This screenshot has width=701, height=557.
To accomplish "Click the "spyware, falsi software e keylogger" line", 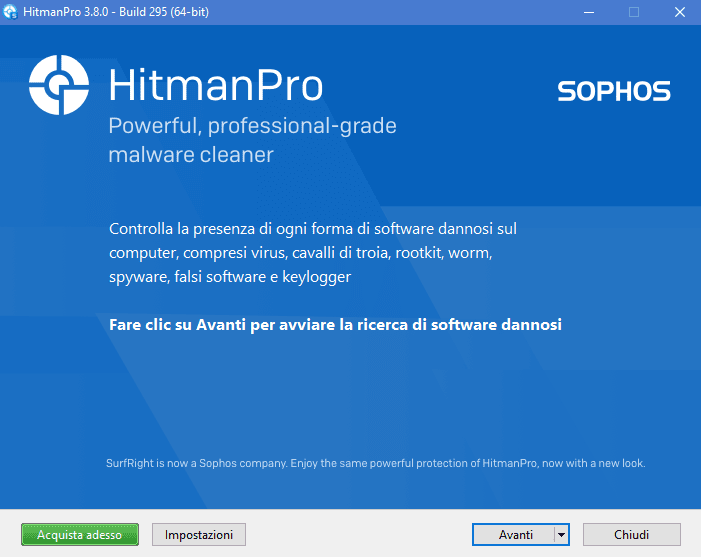I will coord(230,276).
